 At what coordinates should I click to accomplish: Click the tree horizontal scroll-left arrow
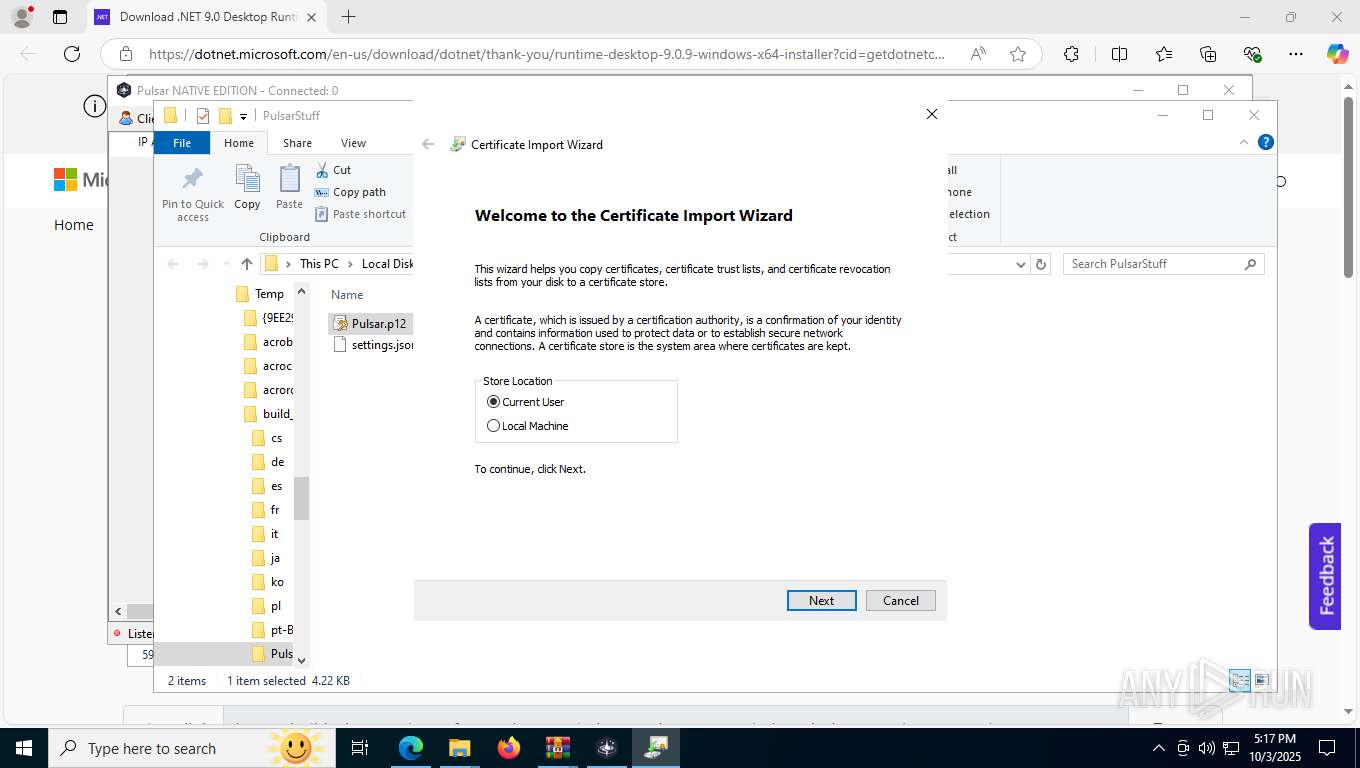click(x=118, y=611)
